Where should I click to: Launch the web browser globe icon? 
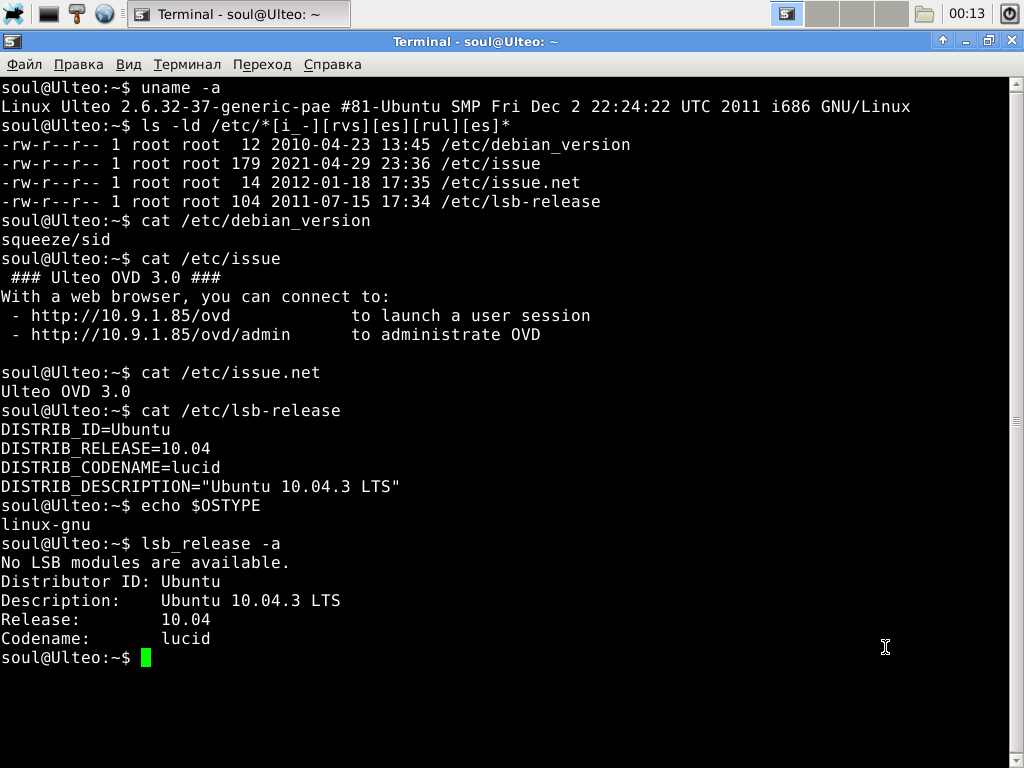pos(104,14)
